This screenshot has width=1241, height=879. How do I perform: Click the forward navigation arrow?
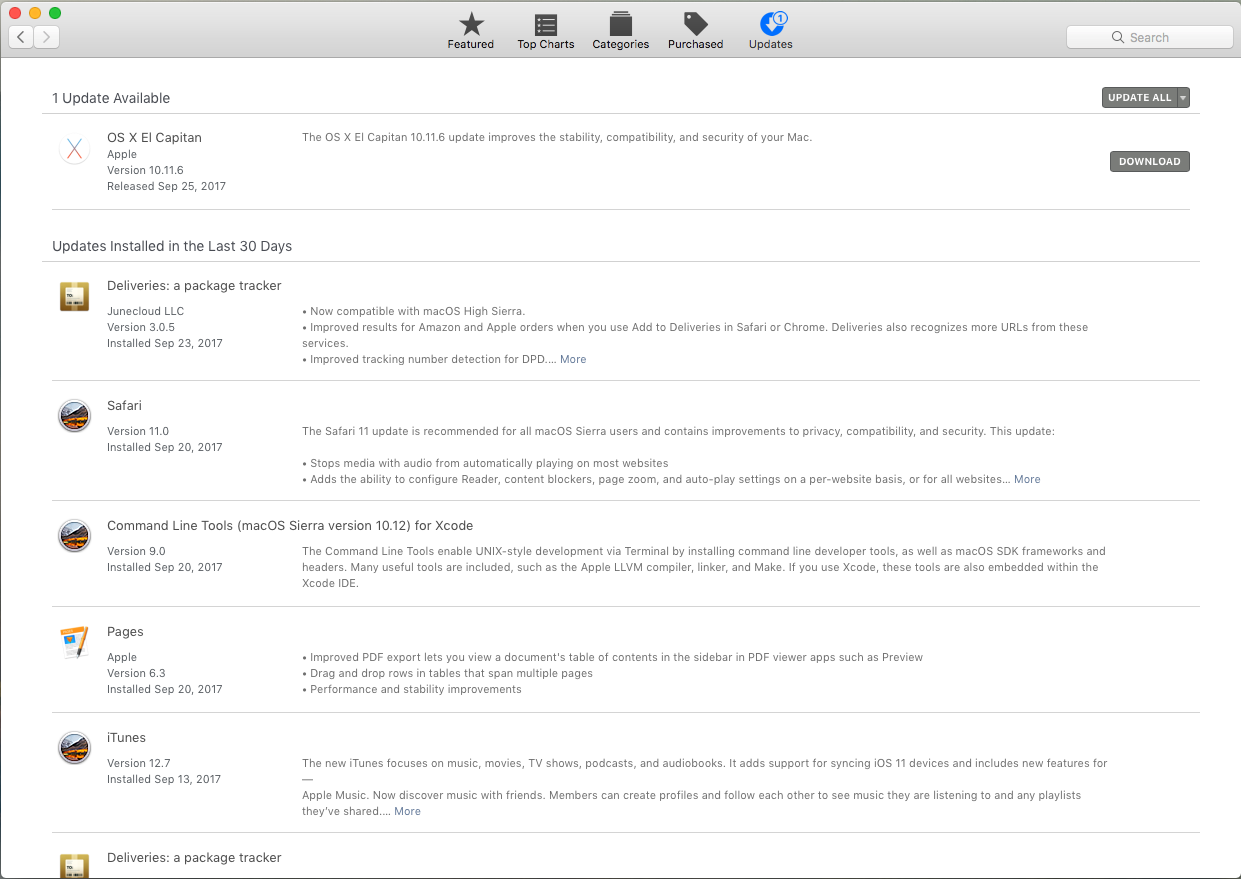47,37
